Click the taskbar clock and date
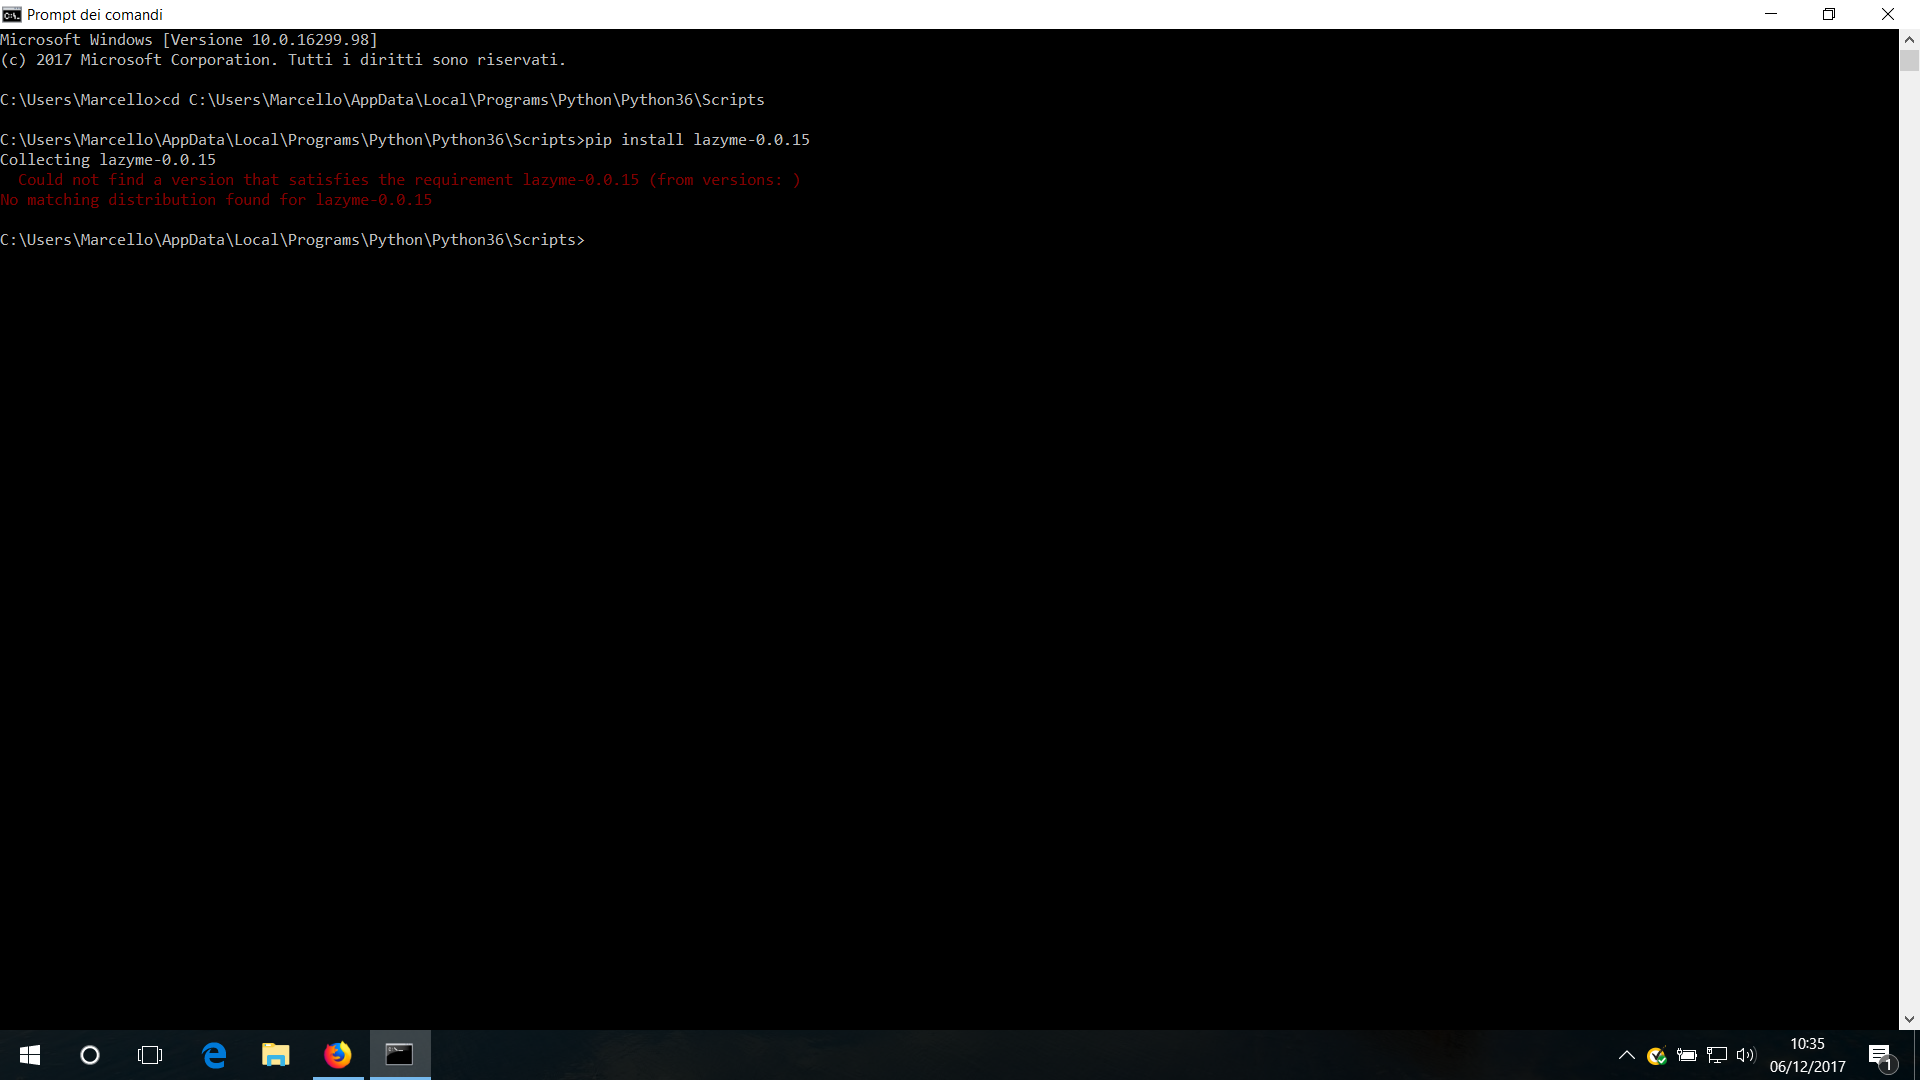Viewport: 1920px width, 1080px height. tap(1807, 1055)
